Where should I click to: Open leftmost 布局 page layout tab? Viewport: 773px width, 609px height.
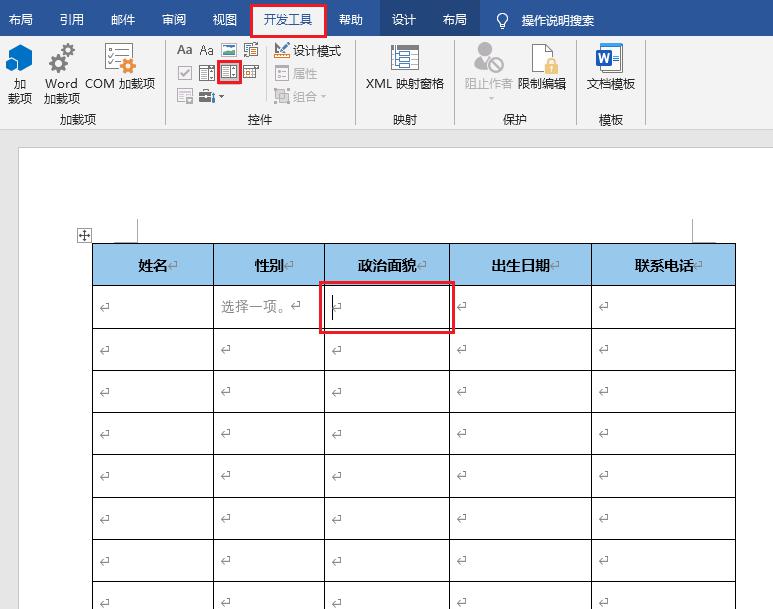(x=21, y=20)
